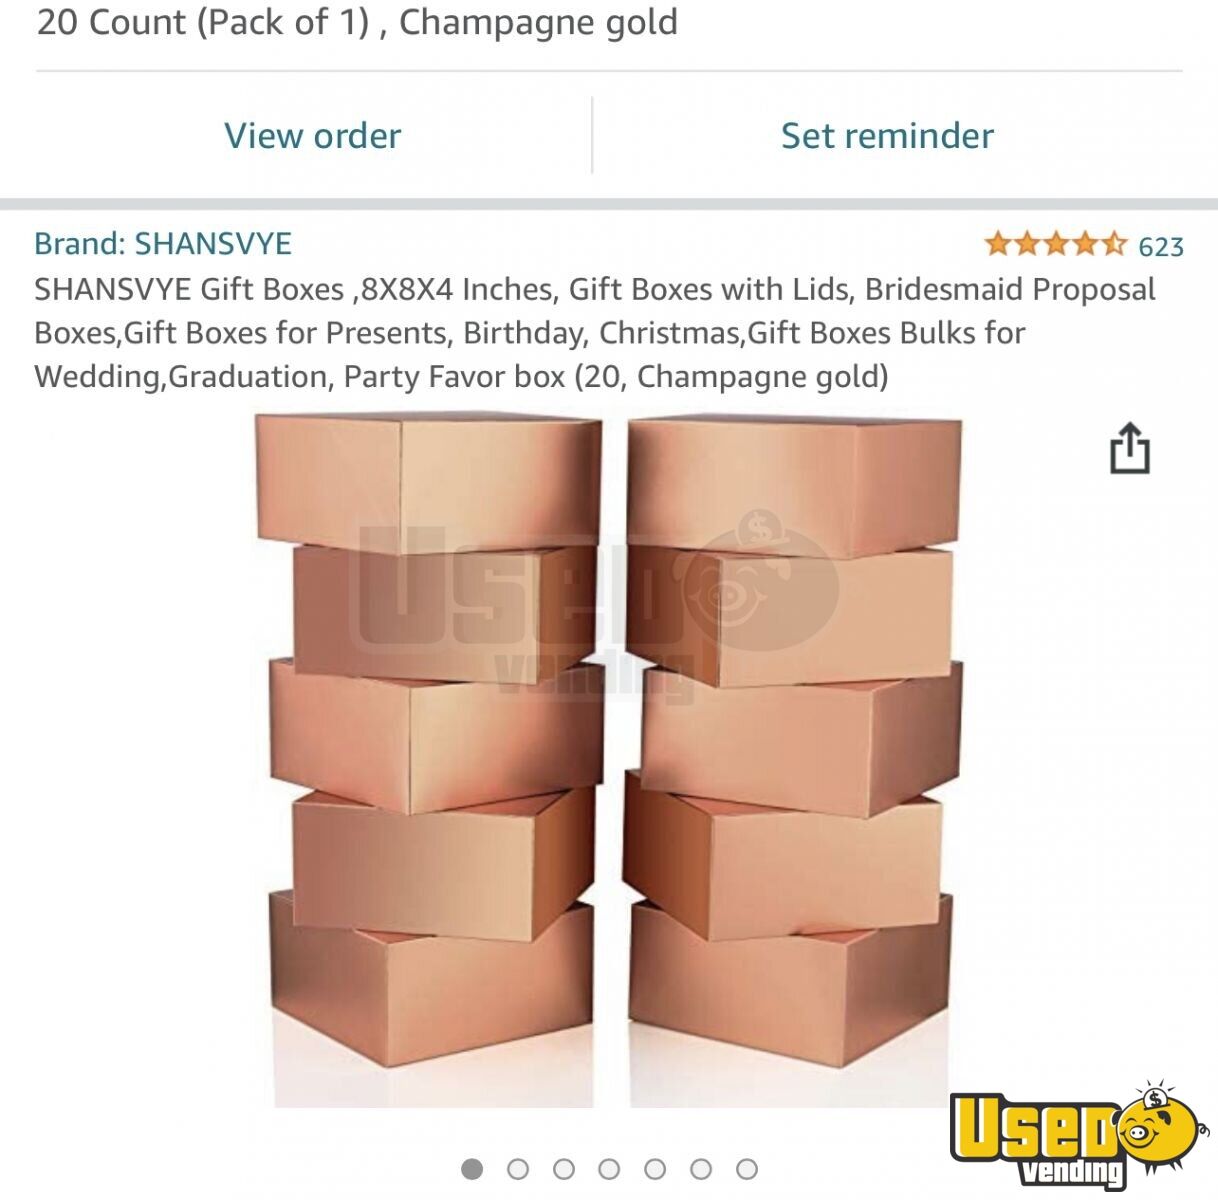The height and width of the screenshot is (1200, 1218).
Task: Click the SHANSVYE Gift Boxes product title
Action: 595,333
